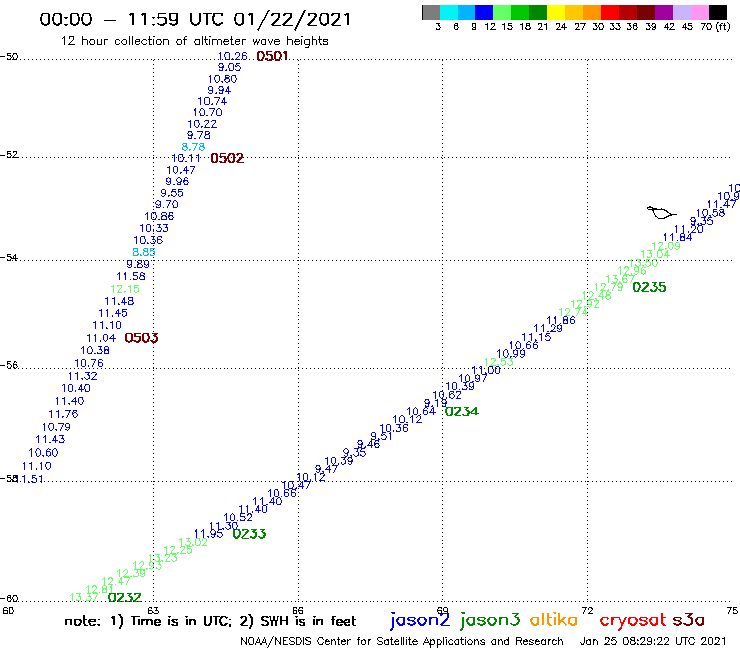Click the black swatch ending the legend
The height and width of the screenshot is (650, 740).
click(x=718, y=12)
